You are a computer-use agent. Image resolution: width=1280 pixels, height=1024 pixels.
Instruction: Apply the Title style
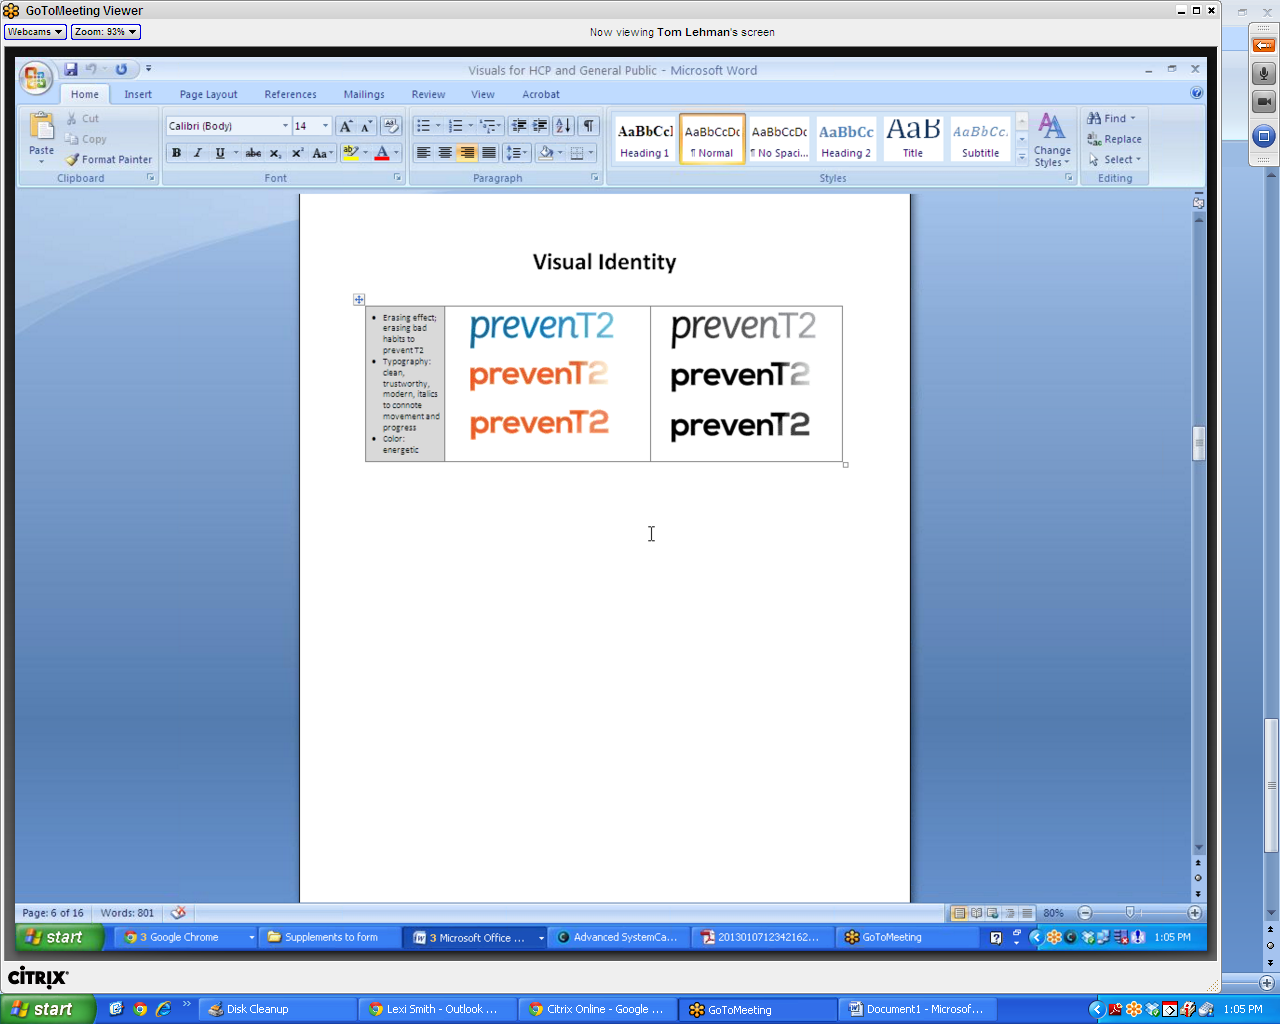[x=913, y=139]
